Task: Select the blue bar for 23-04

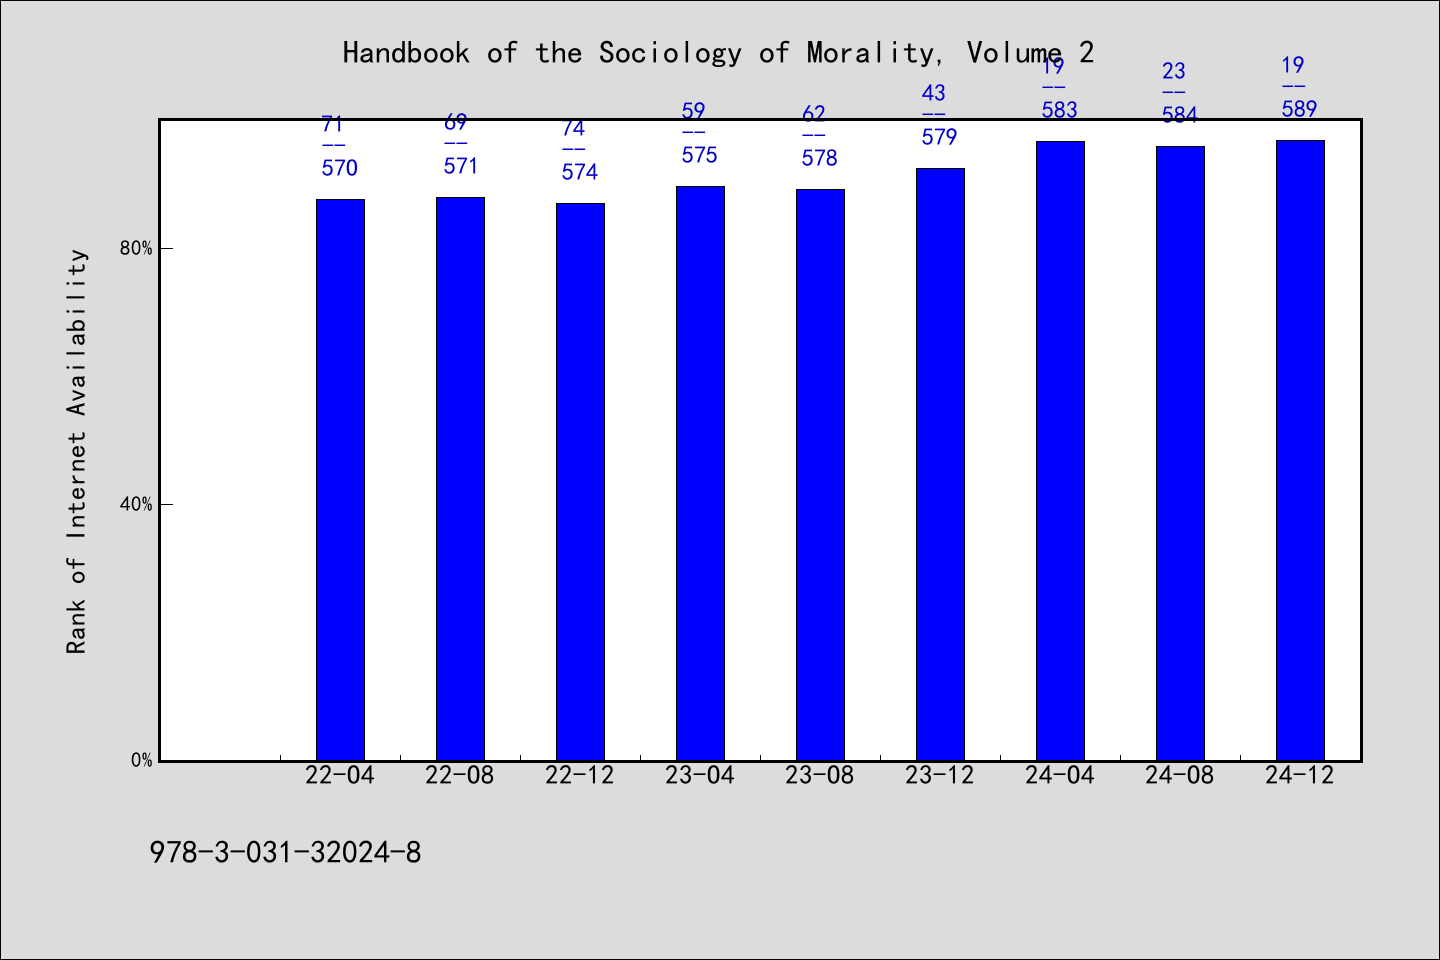Action: [x=700, y=474]
